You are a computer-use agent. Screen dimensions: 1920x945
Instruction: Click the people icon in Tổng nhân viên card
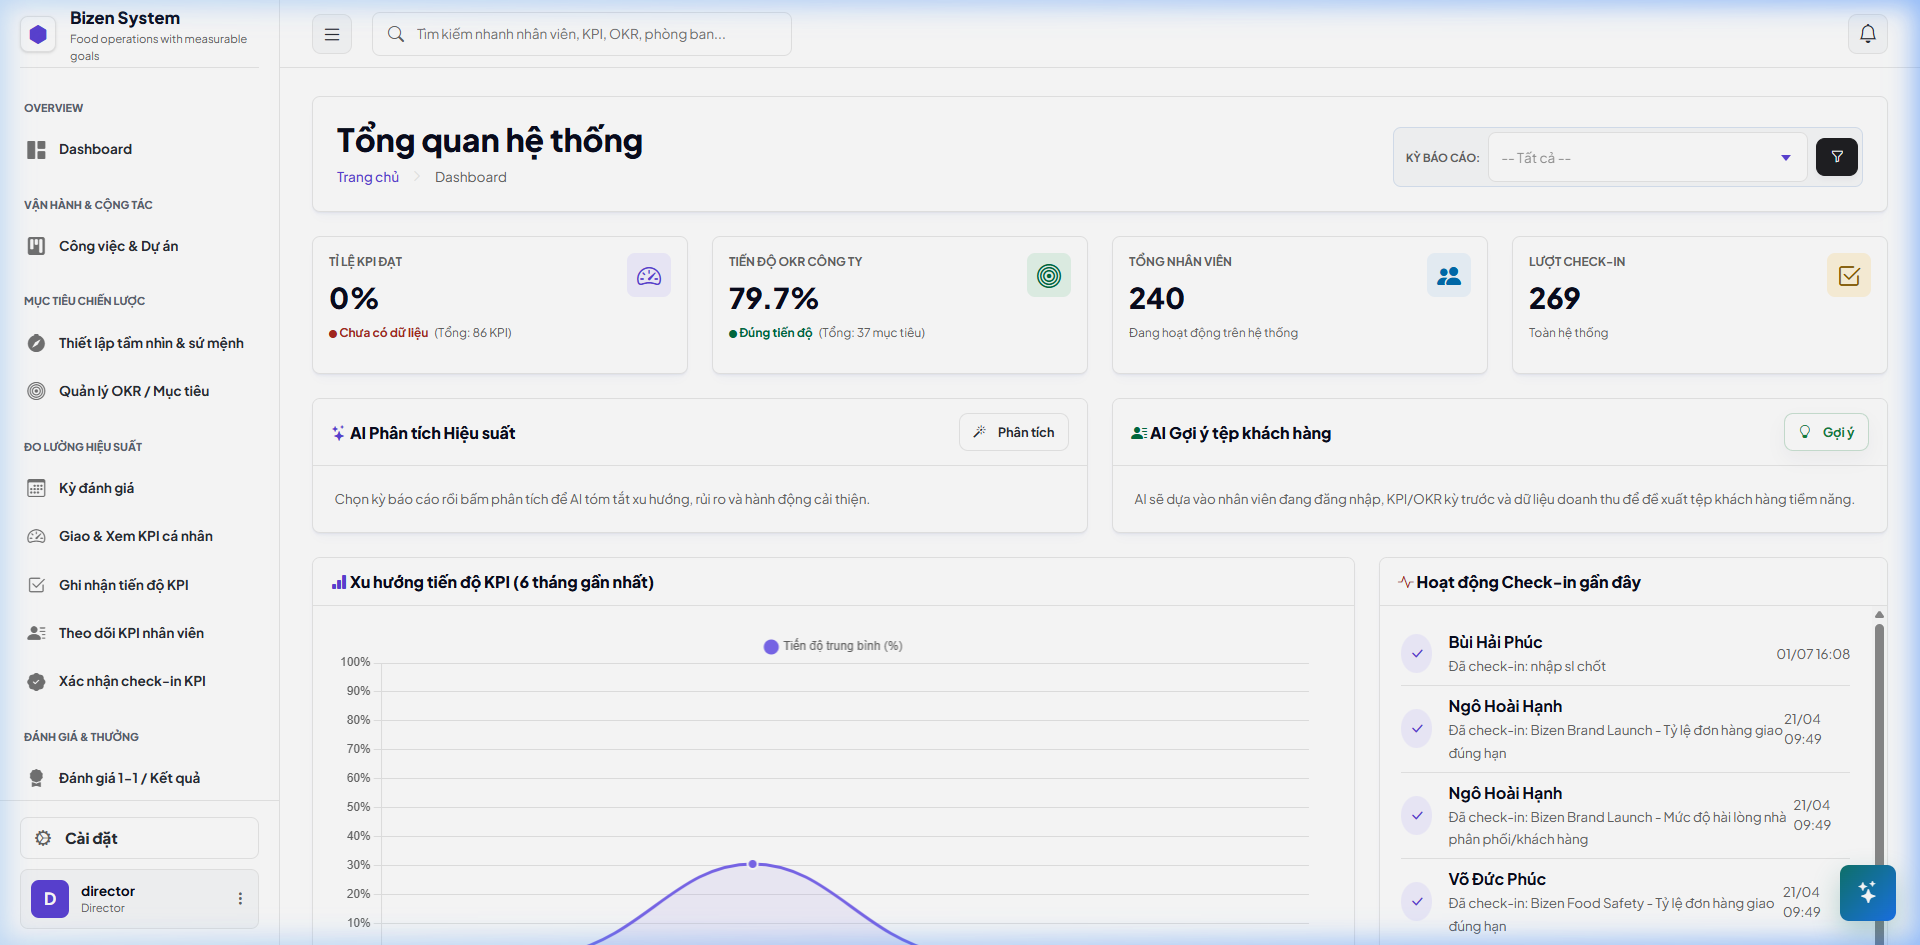1449,275
